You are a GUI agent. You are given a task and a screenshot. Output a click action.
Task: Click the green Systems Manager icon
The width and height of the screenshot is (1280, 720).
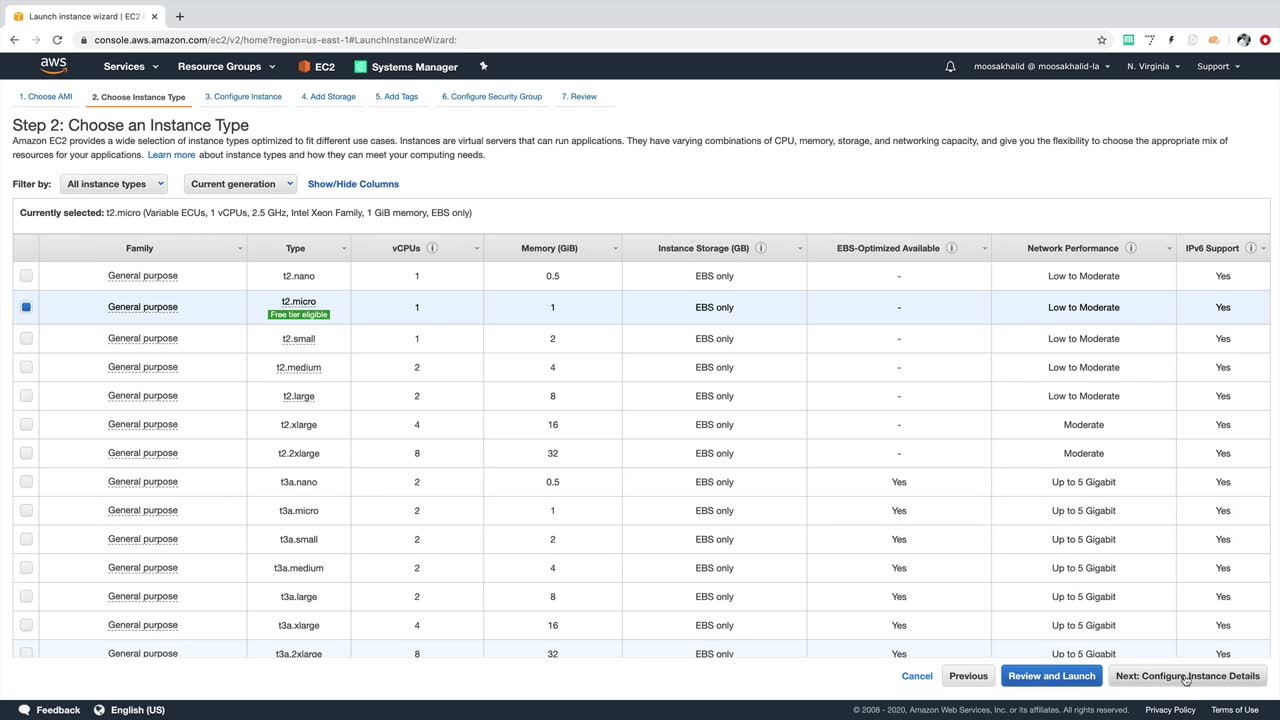pos(360,67)
